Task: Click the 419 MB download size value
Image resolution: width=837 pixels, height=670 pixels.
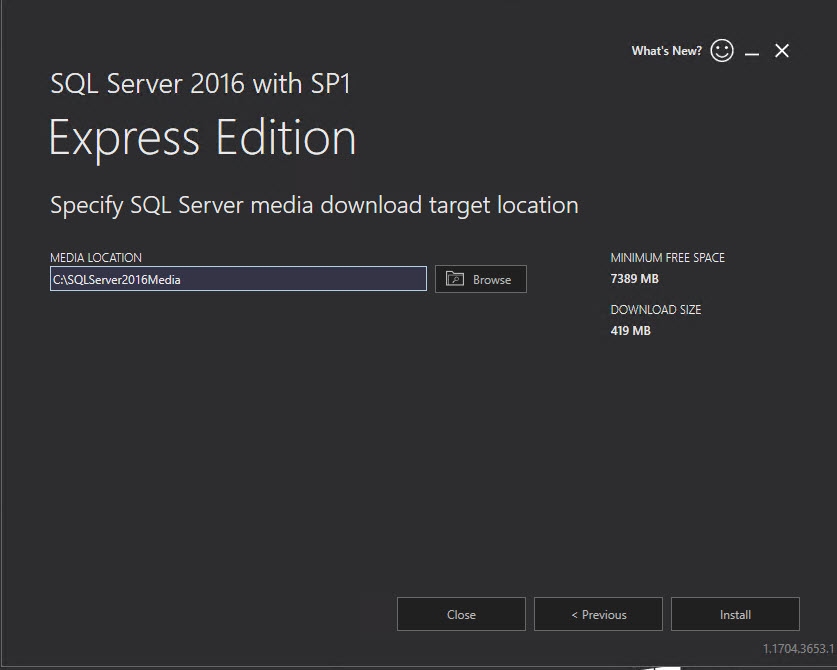Action: click(630, 330)
